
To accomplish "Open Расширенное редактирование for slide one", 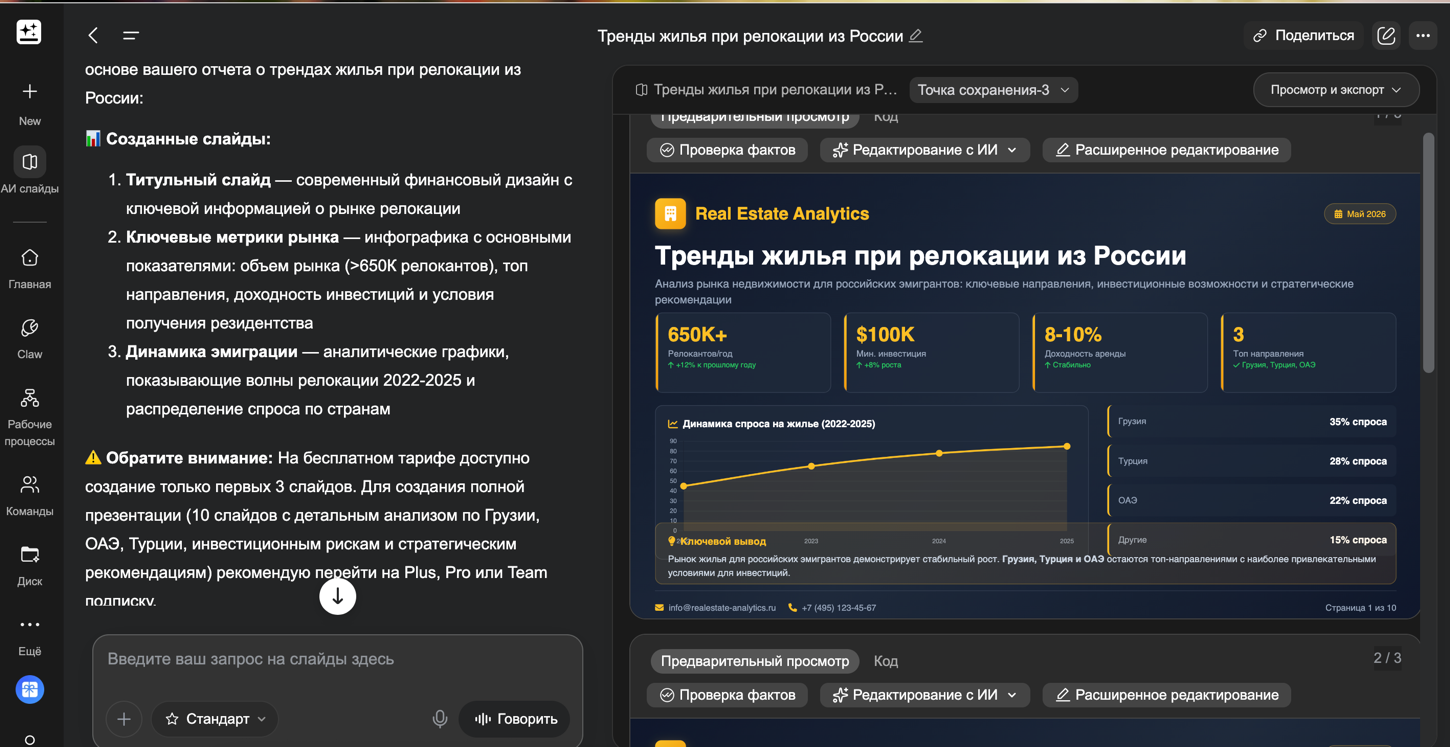I will (x=1166, y=150).
